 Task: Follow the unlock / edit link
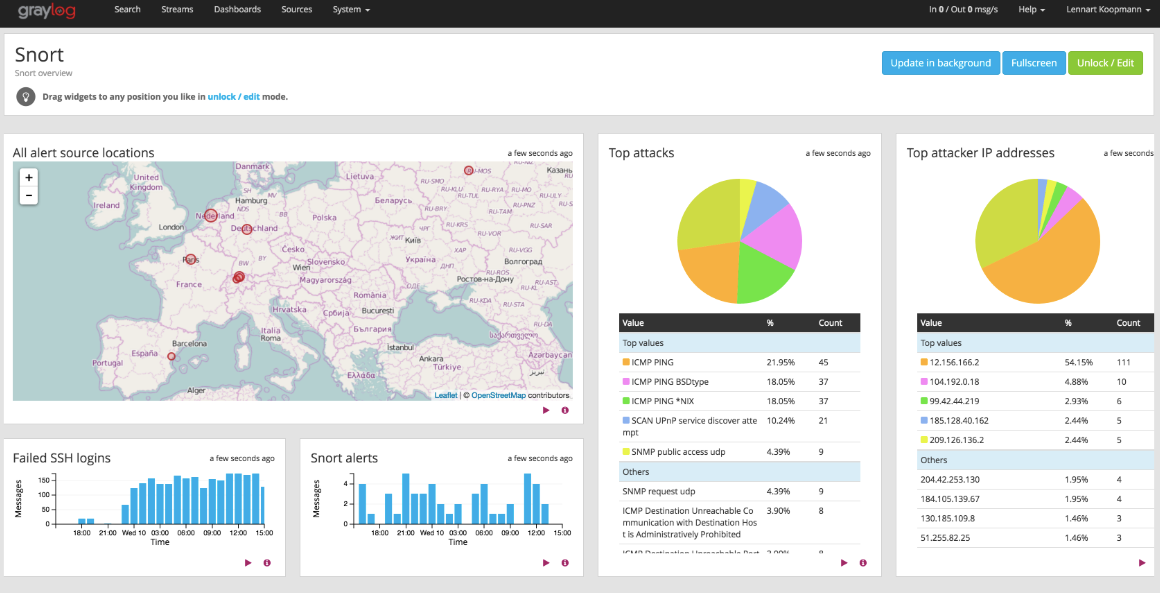click(x=233, y=97)
